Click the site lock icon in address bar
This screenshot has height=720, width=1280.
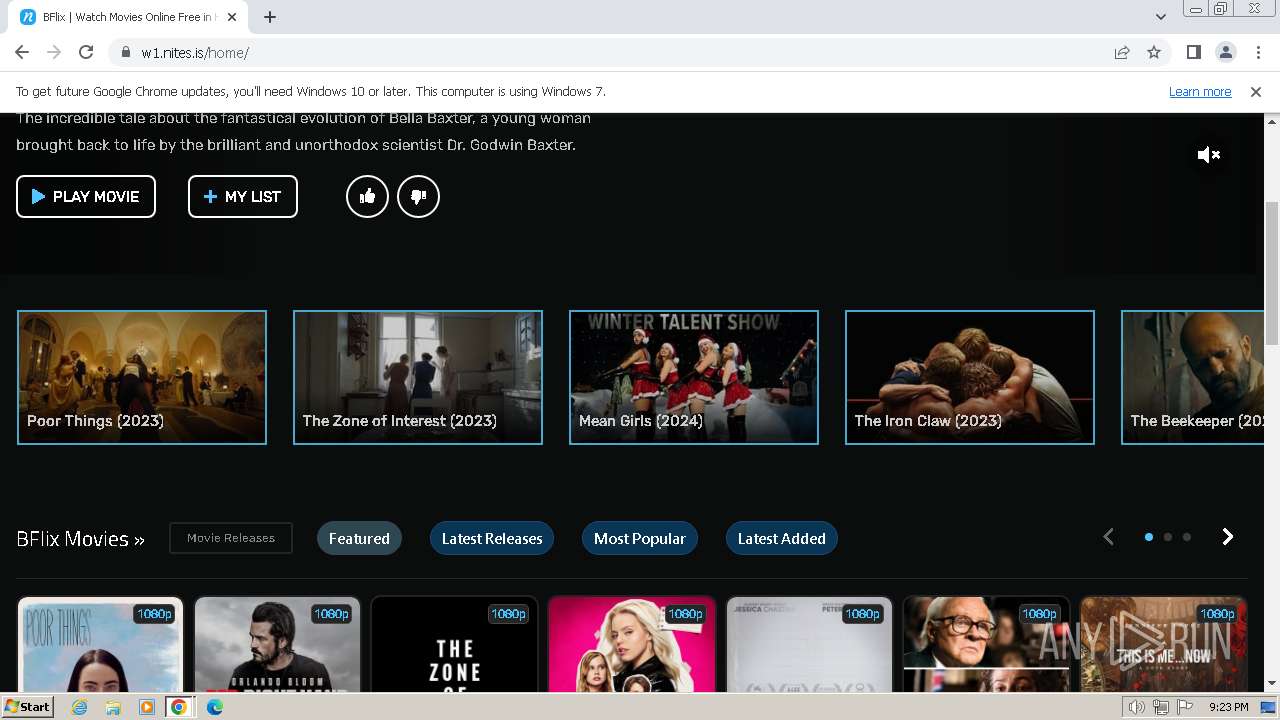(x=125, y=52)
